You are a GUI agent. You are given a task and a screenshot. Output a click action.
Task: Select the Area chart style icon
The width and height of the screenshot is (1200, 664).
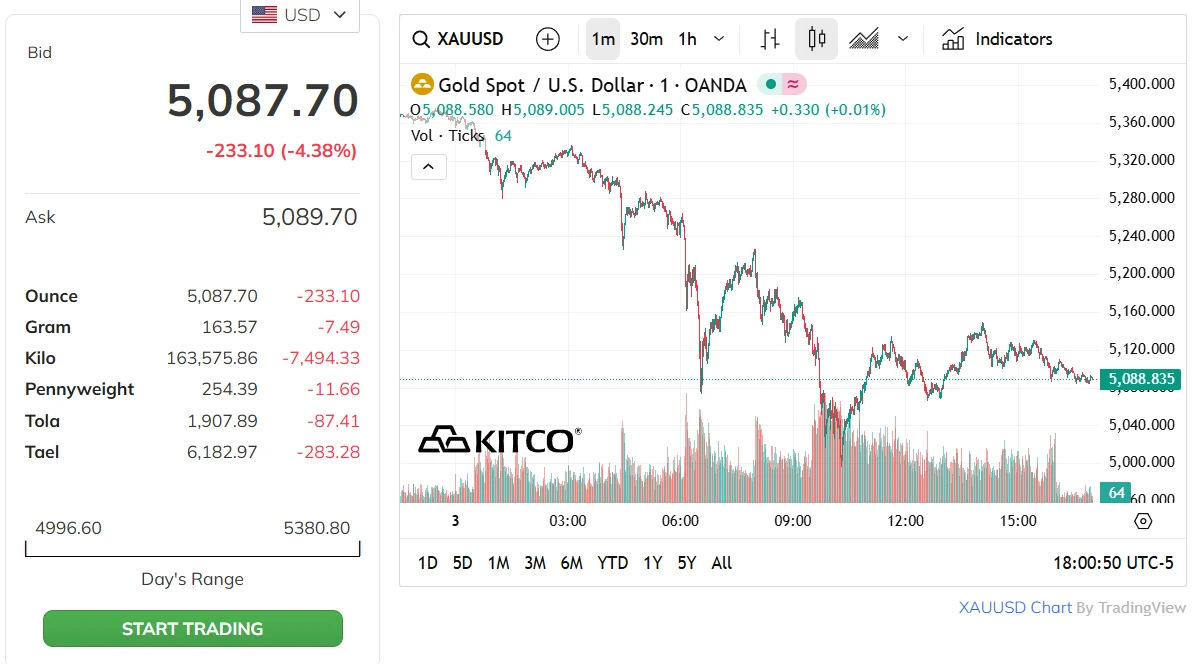pyautogui.click(x=864, y=39)
